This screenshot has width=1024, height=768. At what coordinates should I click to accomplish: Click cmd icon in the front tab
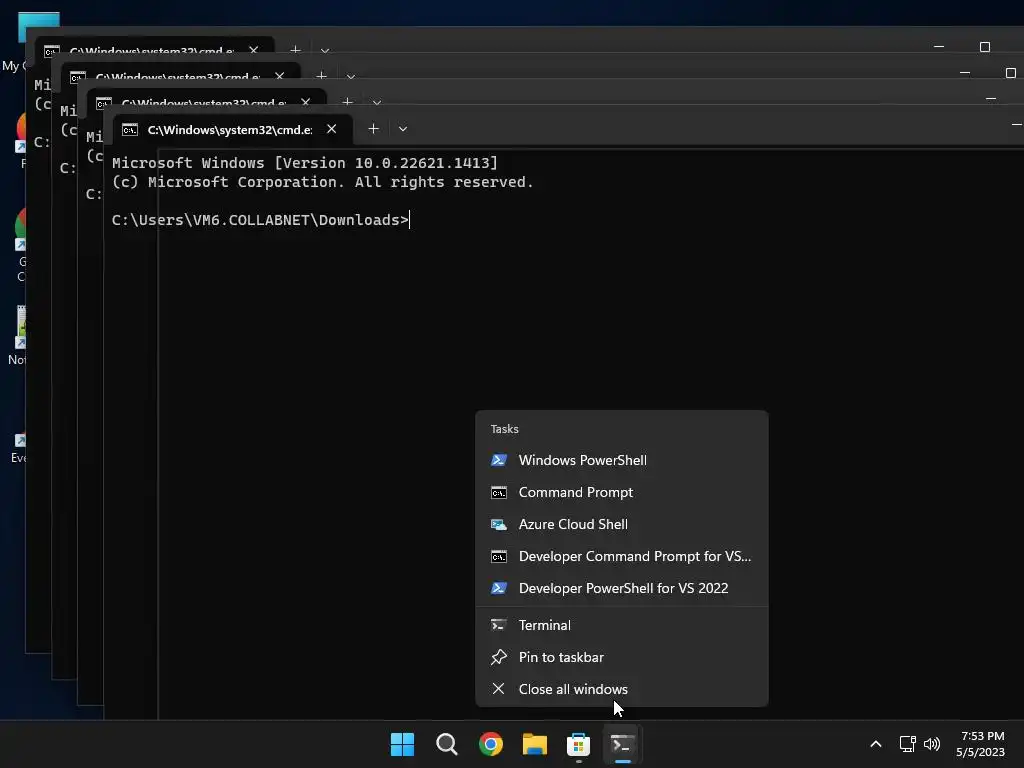coord(130,129)
